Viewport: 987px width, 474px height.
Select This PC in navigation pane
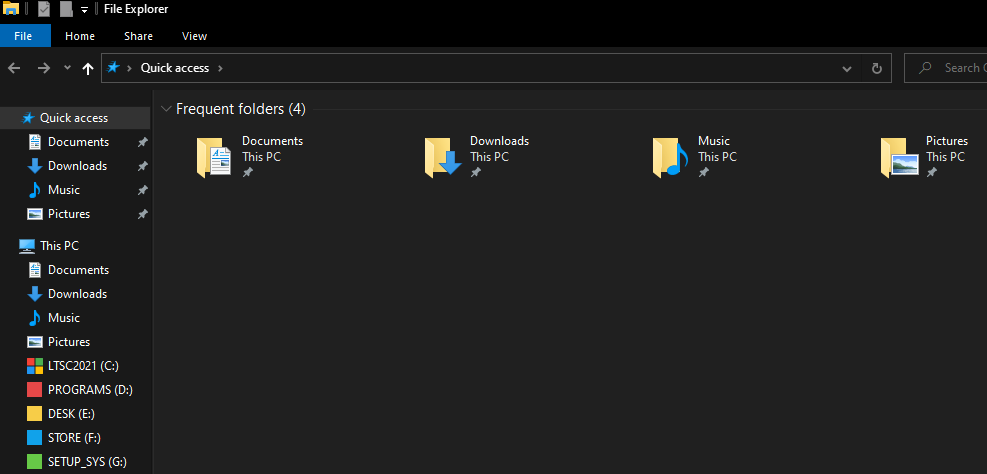point(59,246)
